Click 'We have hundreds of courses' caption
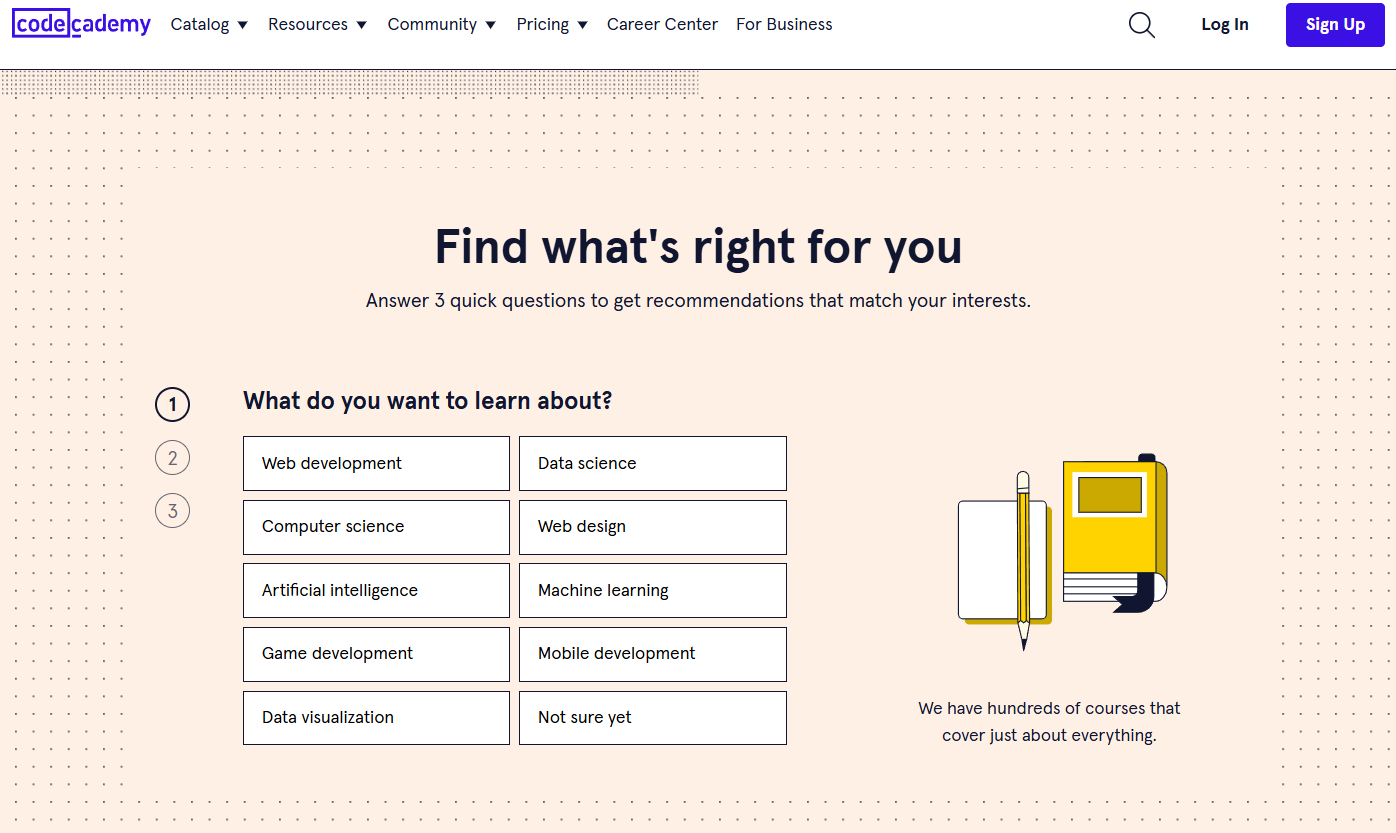Screen dimensions: 1396x833 click(1049, 721)
